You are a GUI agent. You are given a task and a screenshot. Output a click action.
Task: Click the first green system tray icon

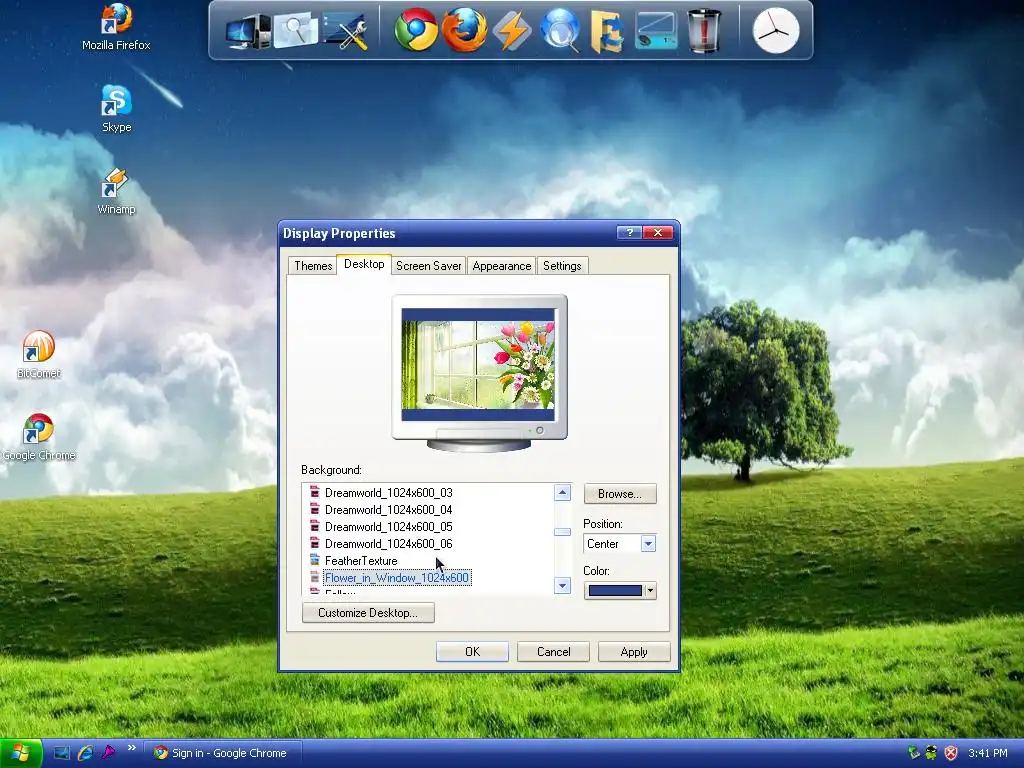point(914,753)
